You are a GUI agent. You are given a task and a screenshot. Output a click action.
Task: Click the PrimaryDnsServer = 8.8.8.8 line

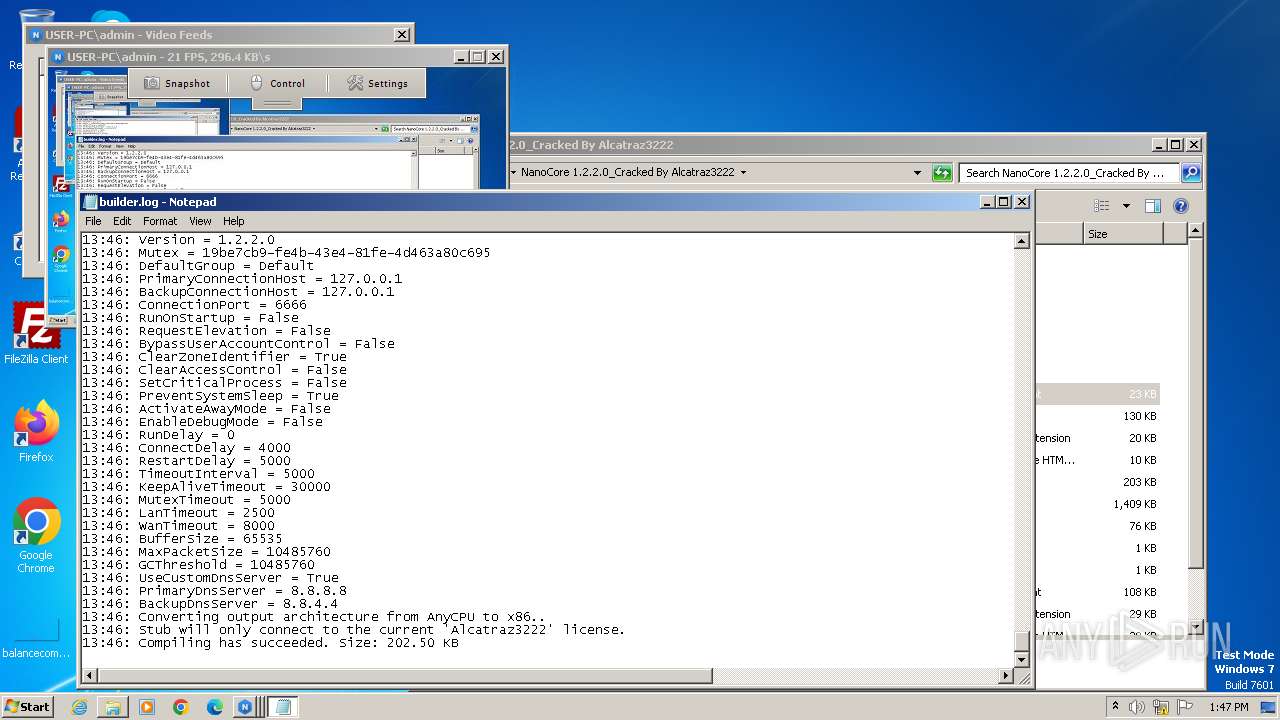tap(214, 591)
